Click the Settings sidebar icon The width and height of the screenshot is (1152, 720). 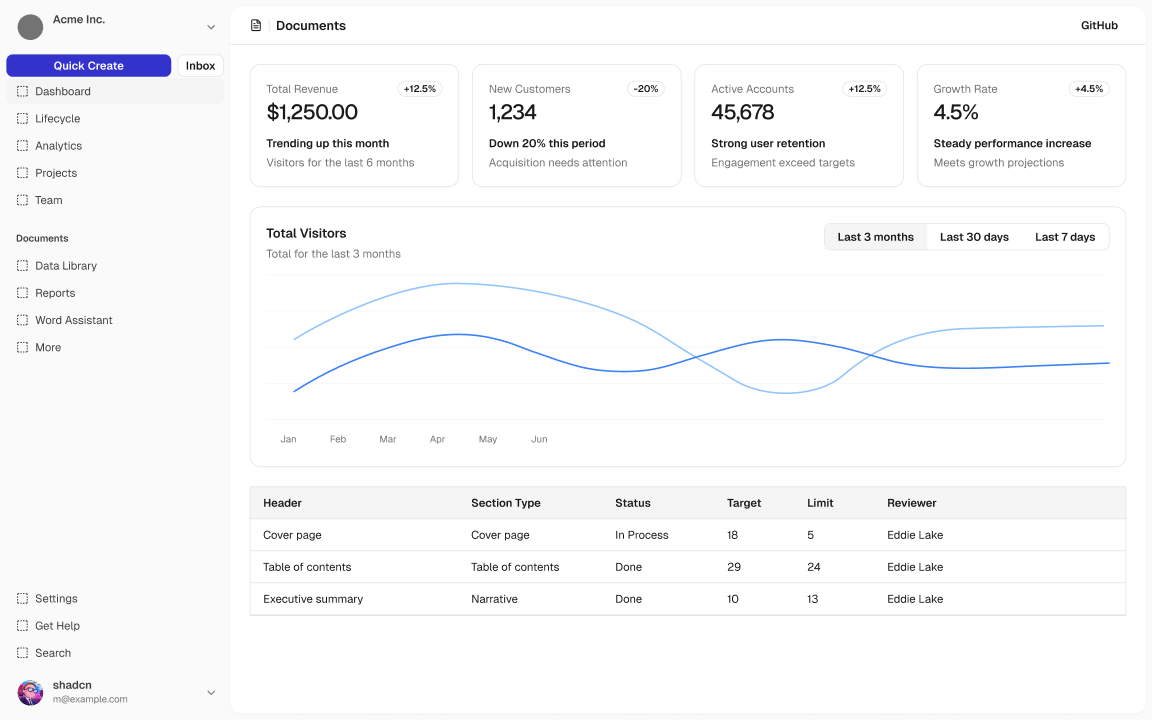tap(23, 598)
